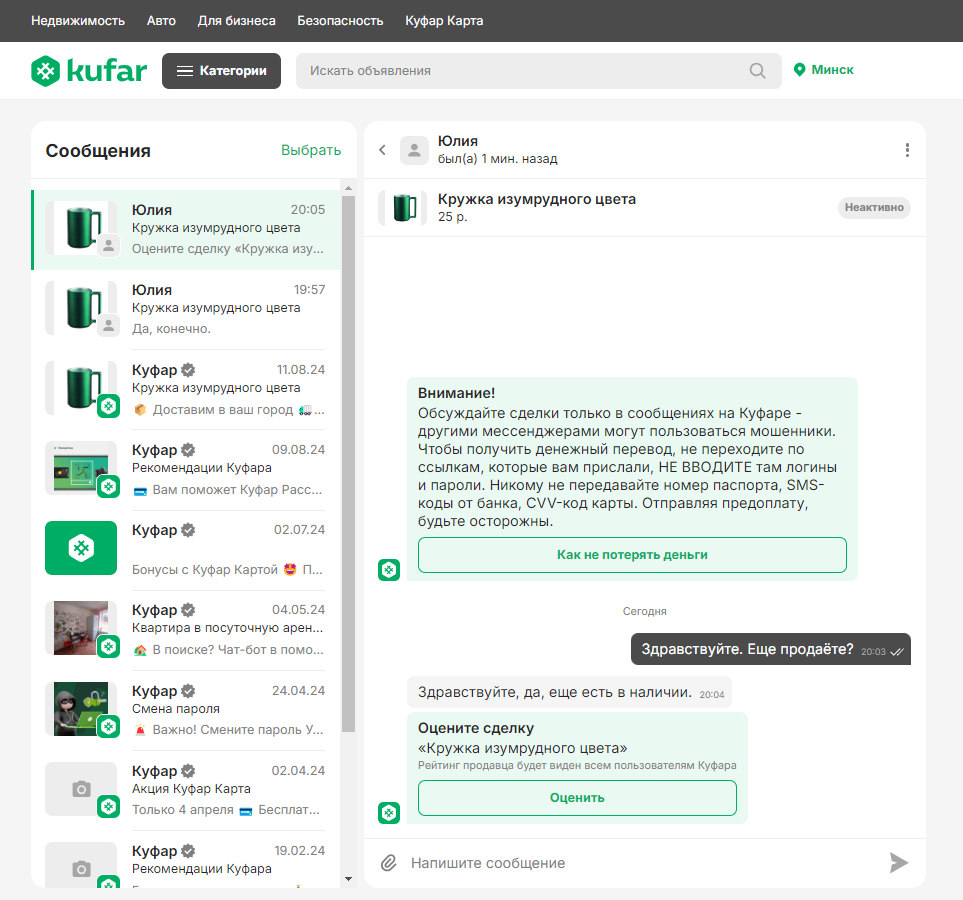Image resolution: width=963 pixels, height=900 pixels.
Task: Click the Kufar logo
Action: (89, 71)
